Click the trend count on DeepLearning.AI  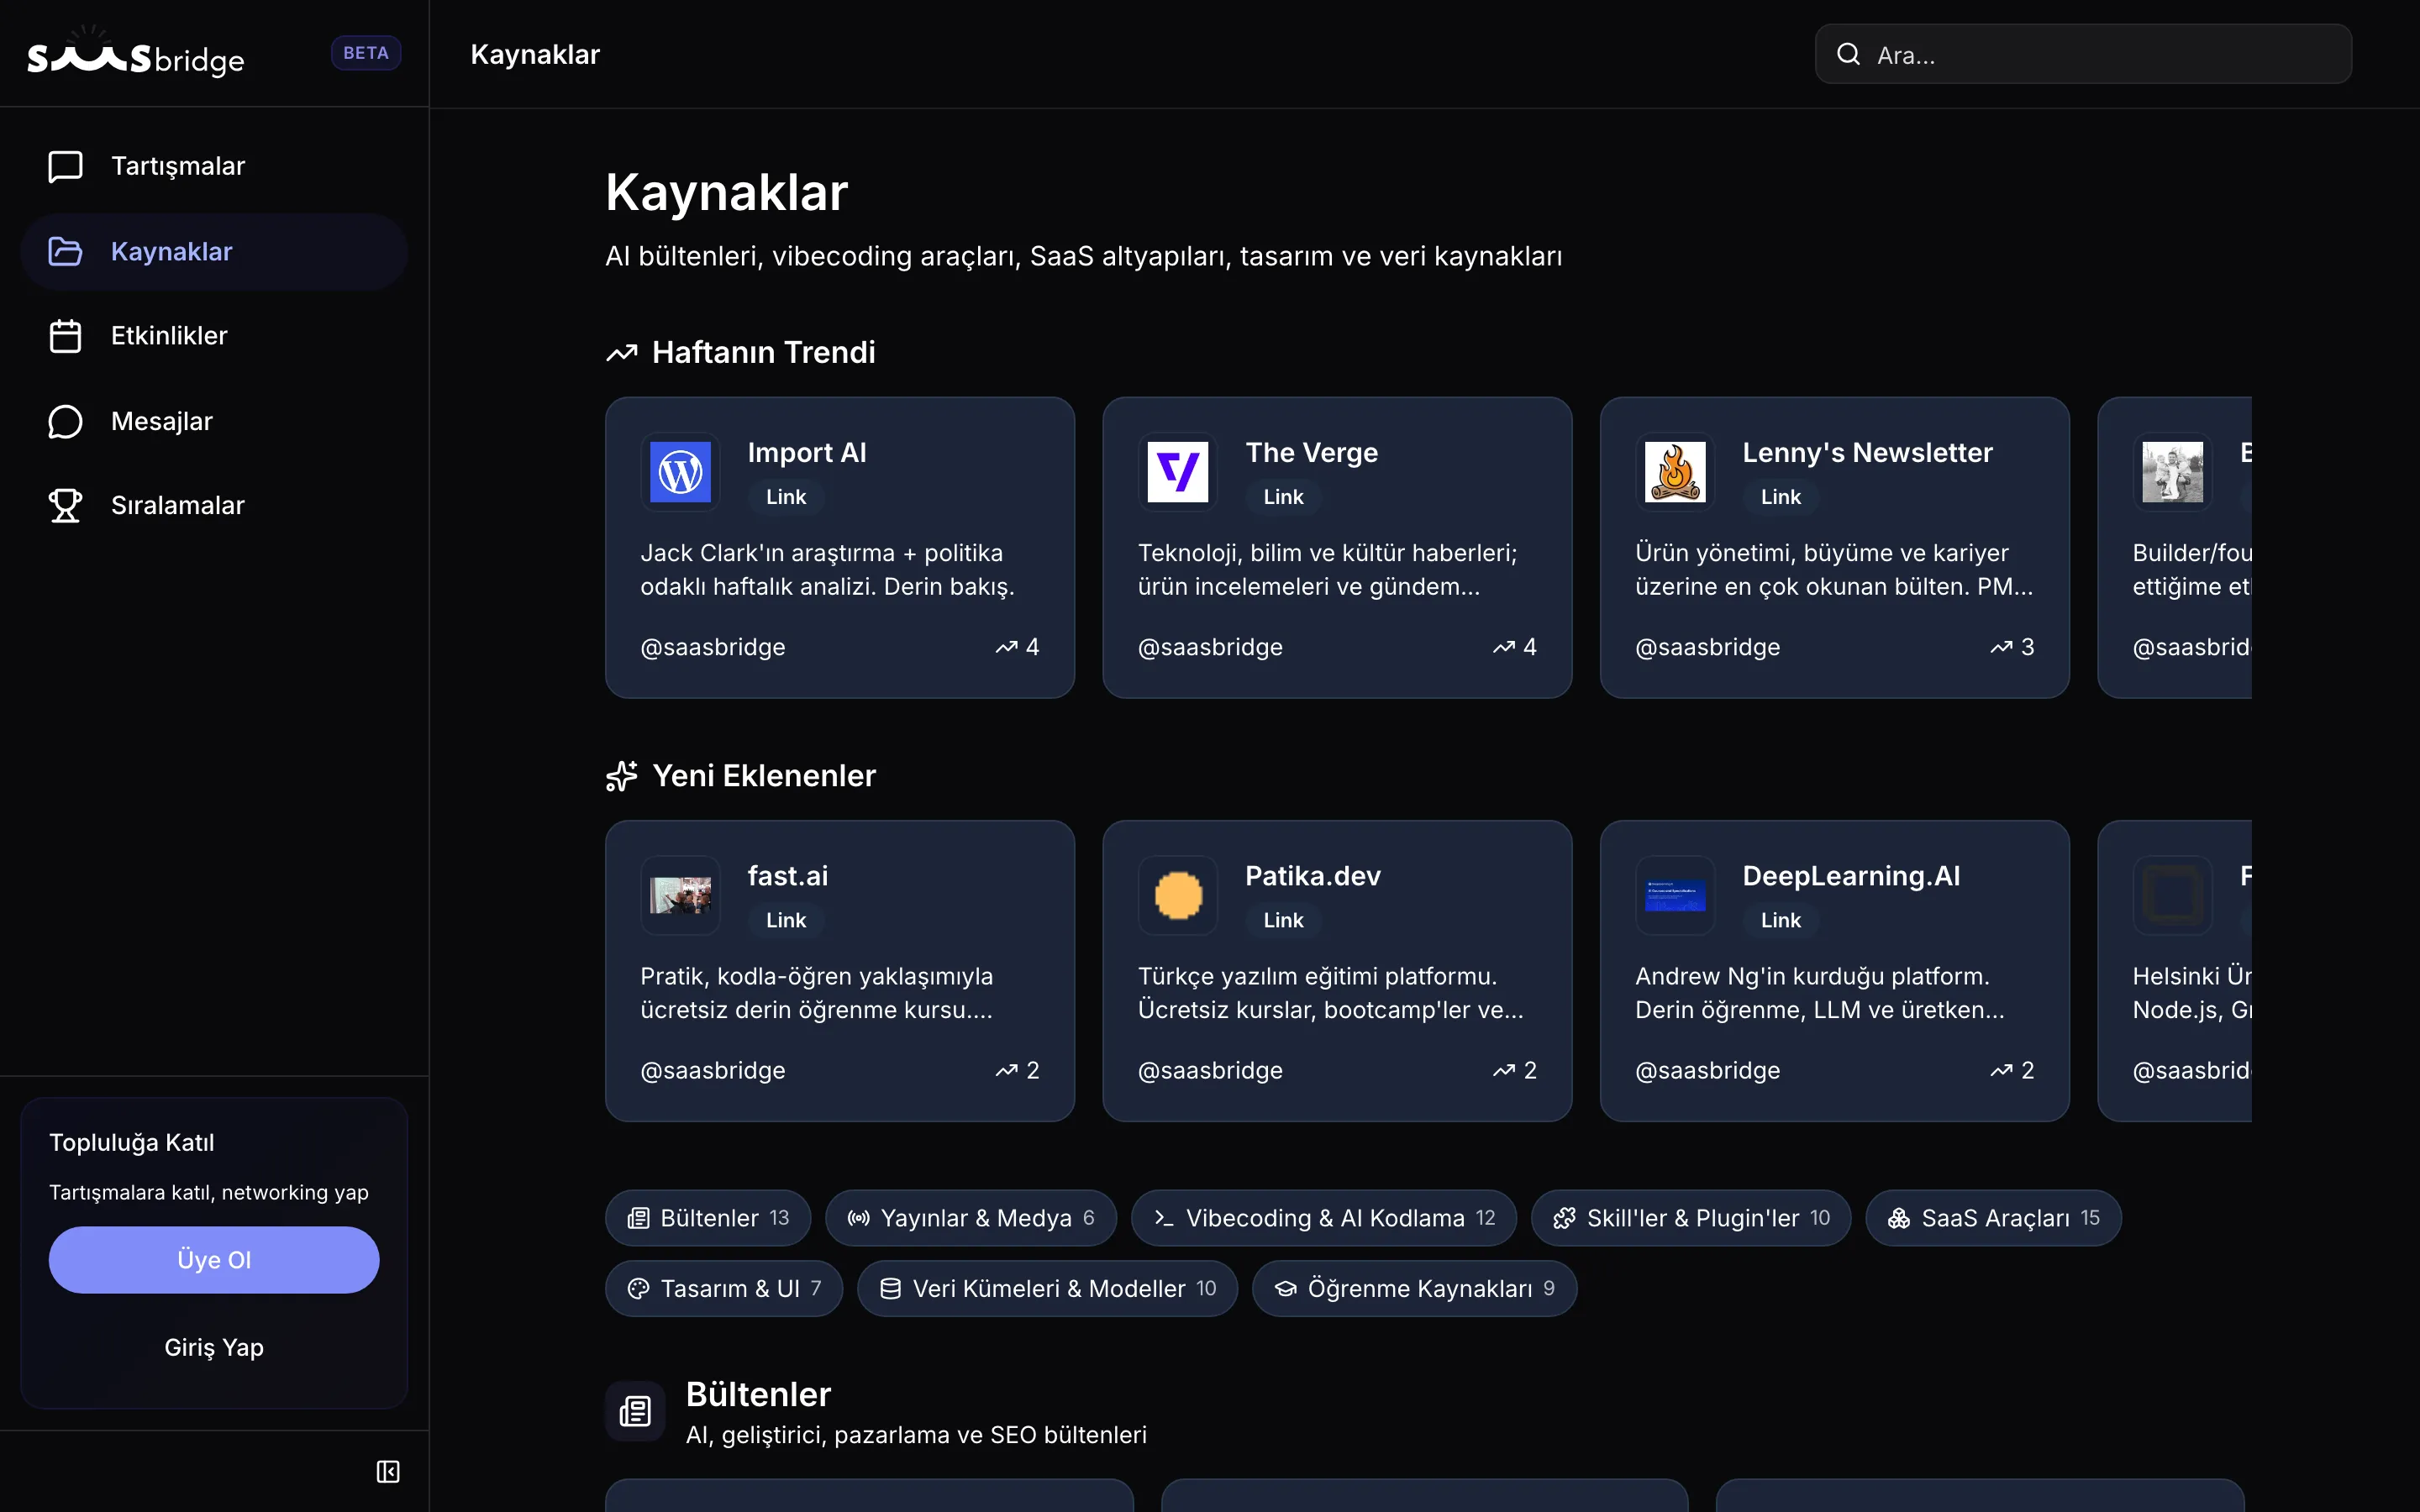pyautogui.click(x=2012, y=1070)
